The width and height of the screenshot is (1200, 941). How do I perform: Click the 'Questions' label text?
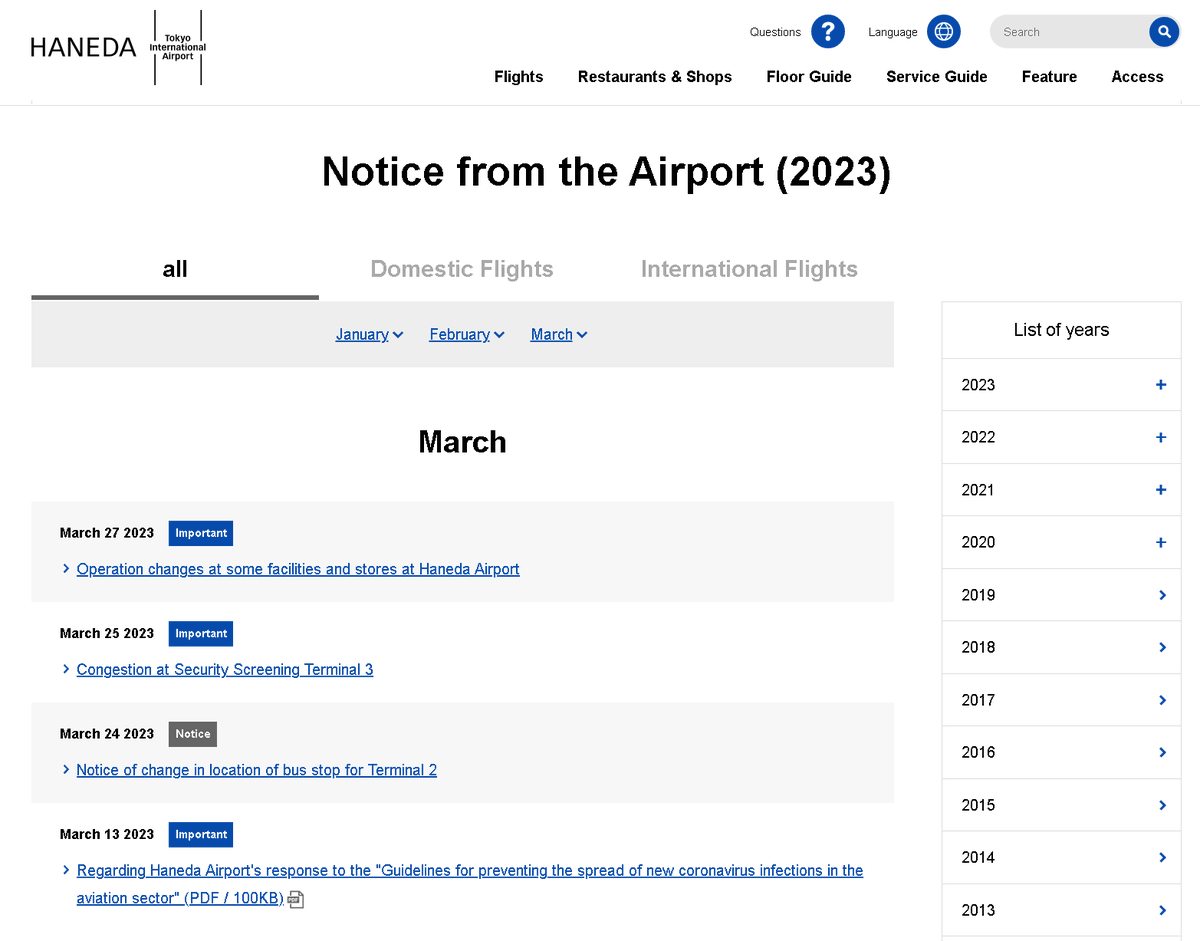[775, 32]
